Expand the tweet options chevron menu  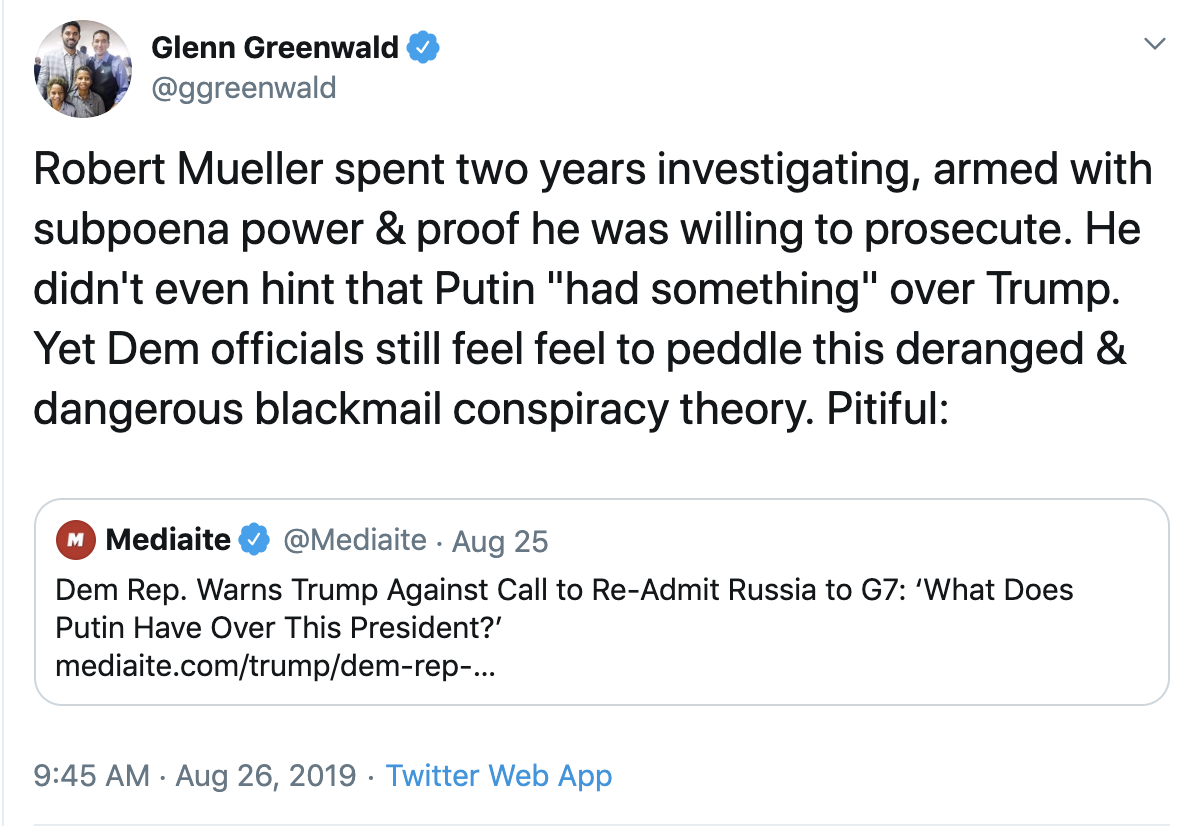tap(1155, 43)
